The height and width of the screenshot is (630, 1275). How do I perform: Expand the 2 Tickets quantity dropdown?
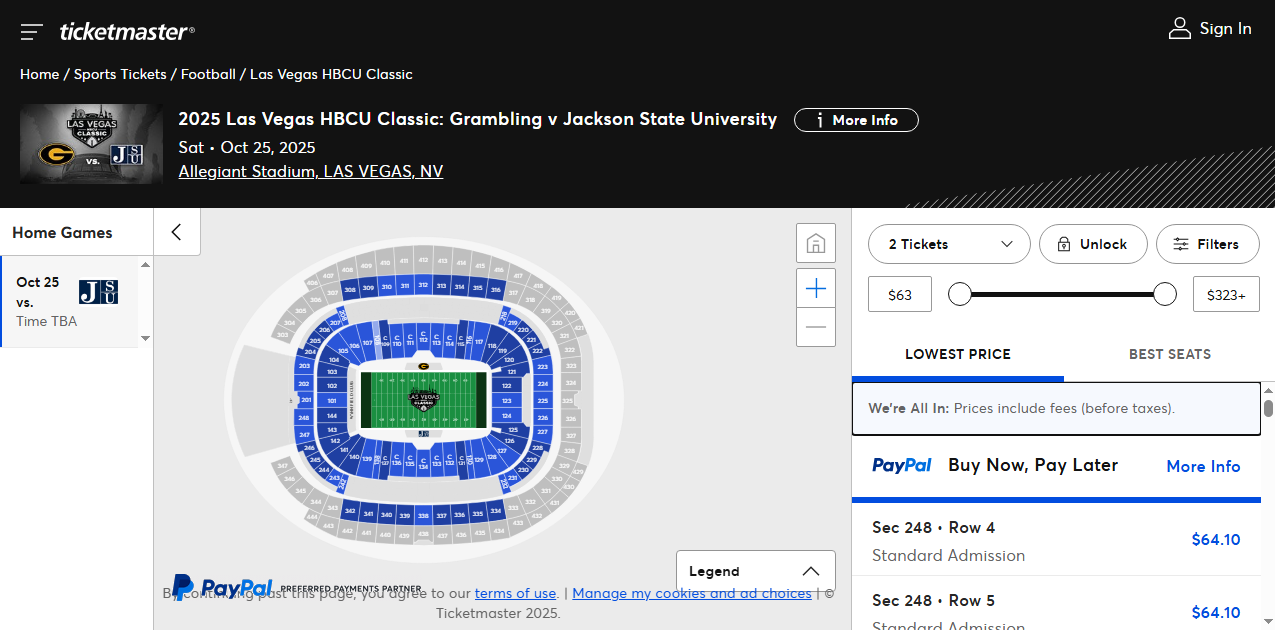pos(948,244)
